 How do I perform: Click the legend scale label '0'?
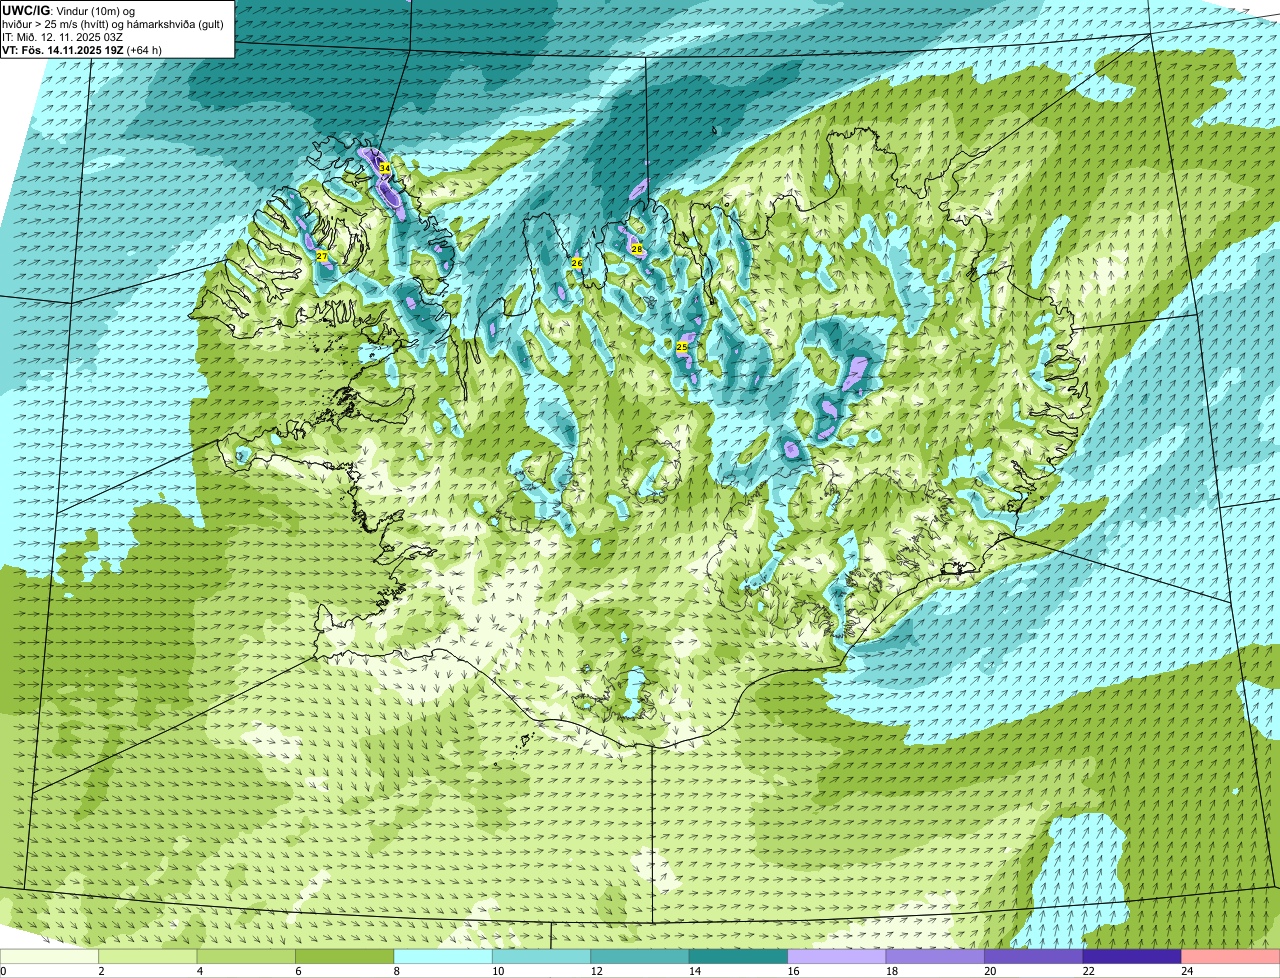click(x=3, y=971)
